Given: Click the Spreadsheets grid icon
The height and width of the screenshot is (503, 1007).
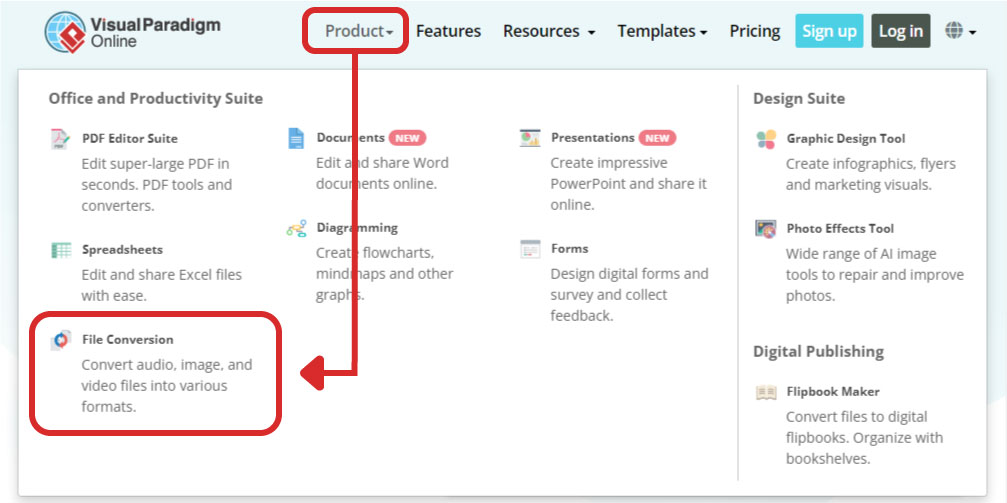Looking at the screenshot, I should [x=61, y=250].
